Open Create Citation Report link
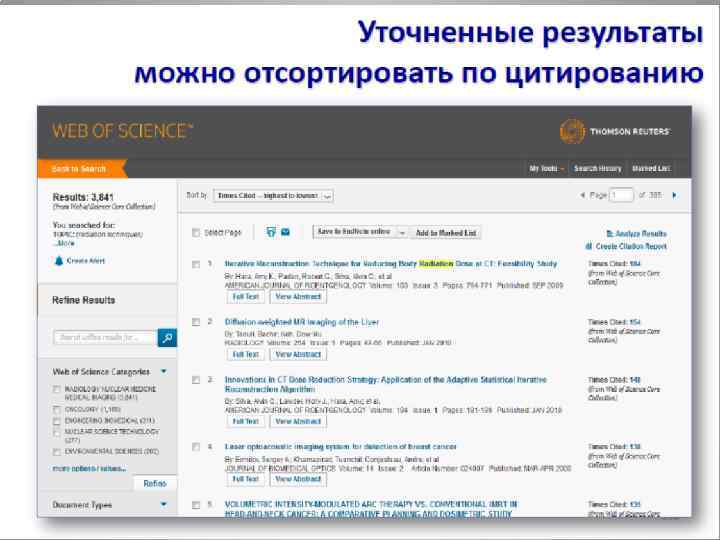This screenshot has width=720, height=540. tap(626, 247)
